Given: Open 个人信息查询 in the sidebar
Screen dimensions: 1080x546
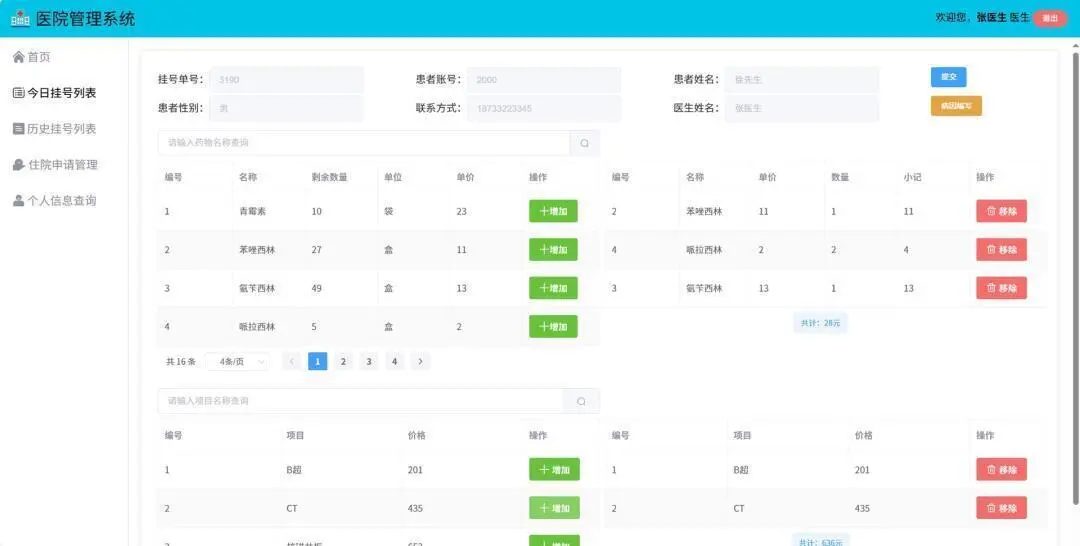Looking at the screenshot, I should 54,200.
